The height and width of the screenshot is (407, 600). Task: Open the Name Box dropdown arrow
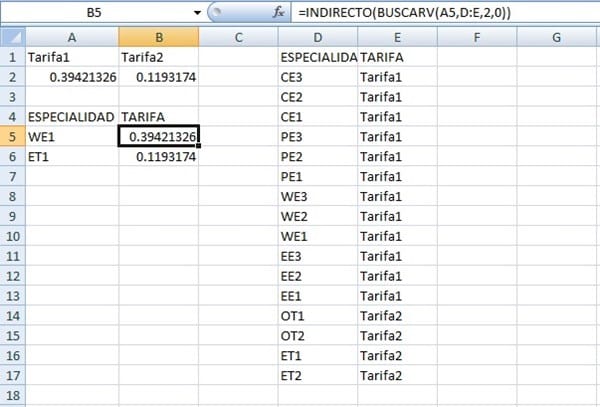pos(197,13)
